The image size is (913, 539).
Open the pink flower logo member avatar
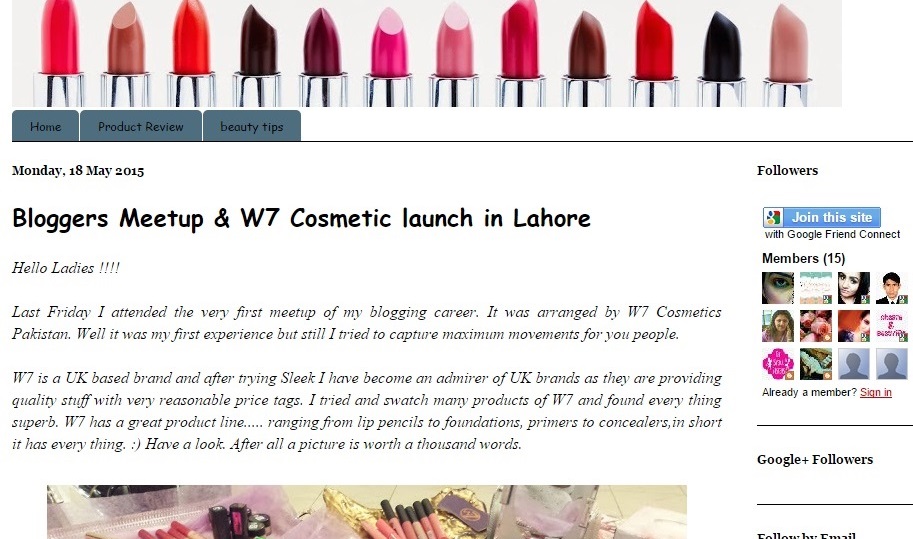pos(777,363)
